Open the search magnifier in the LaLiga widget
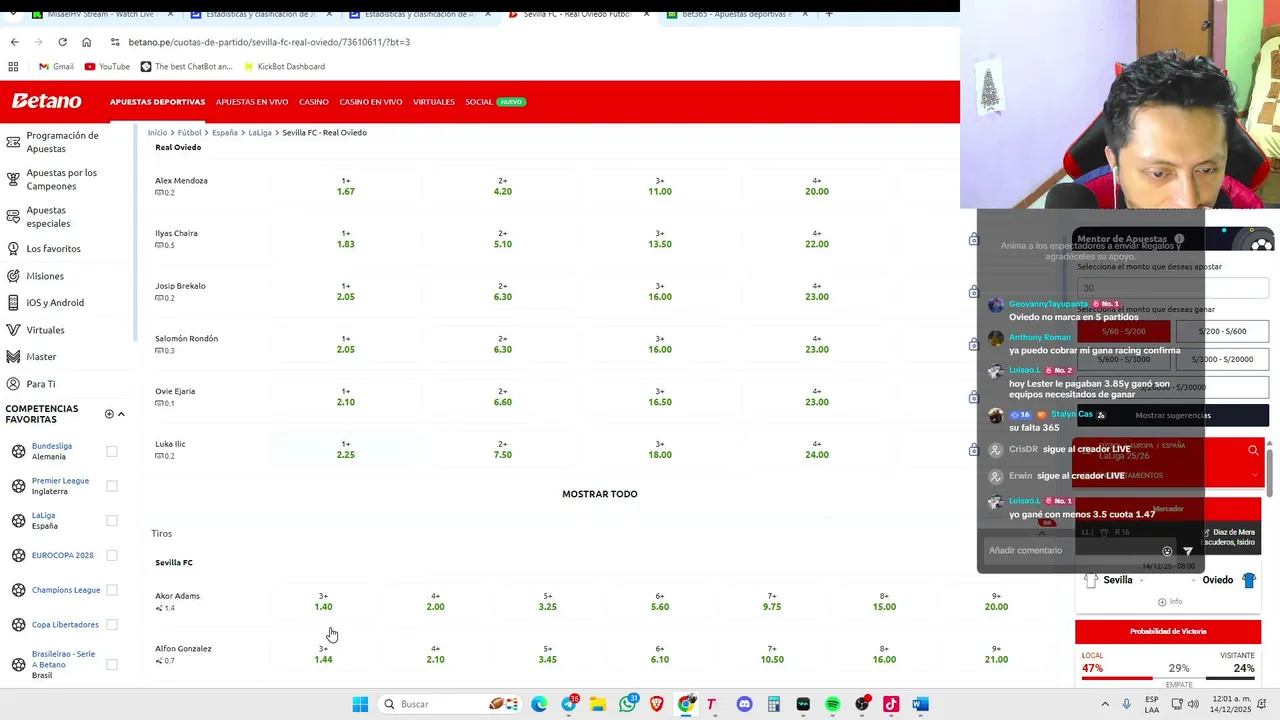 tap(1253, 451)
